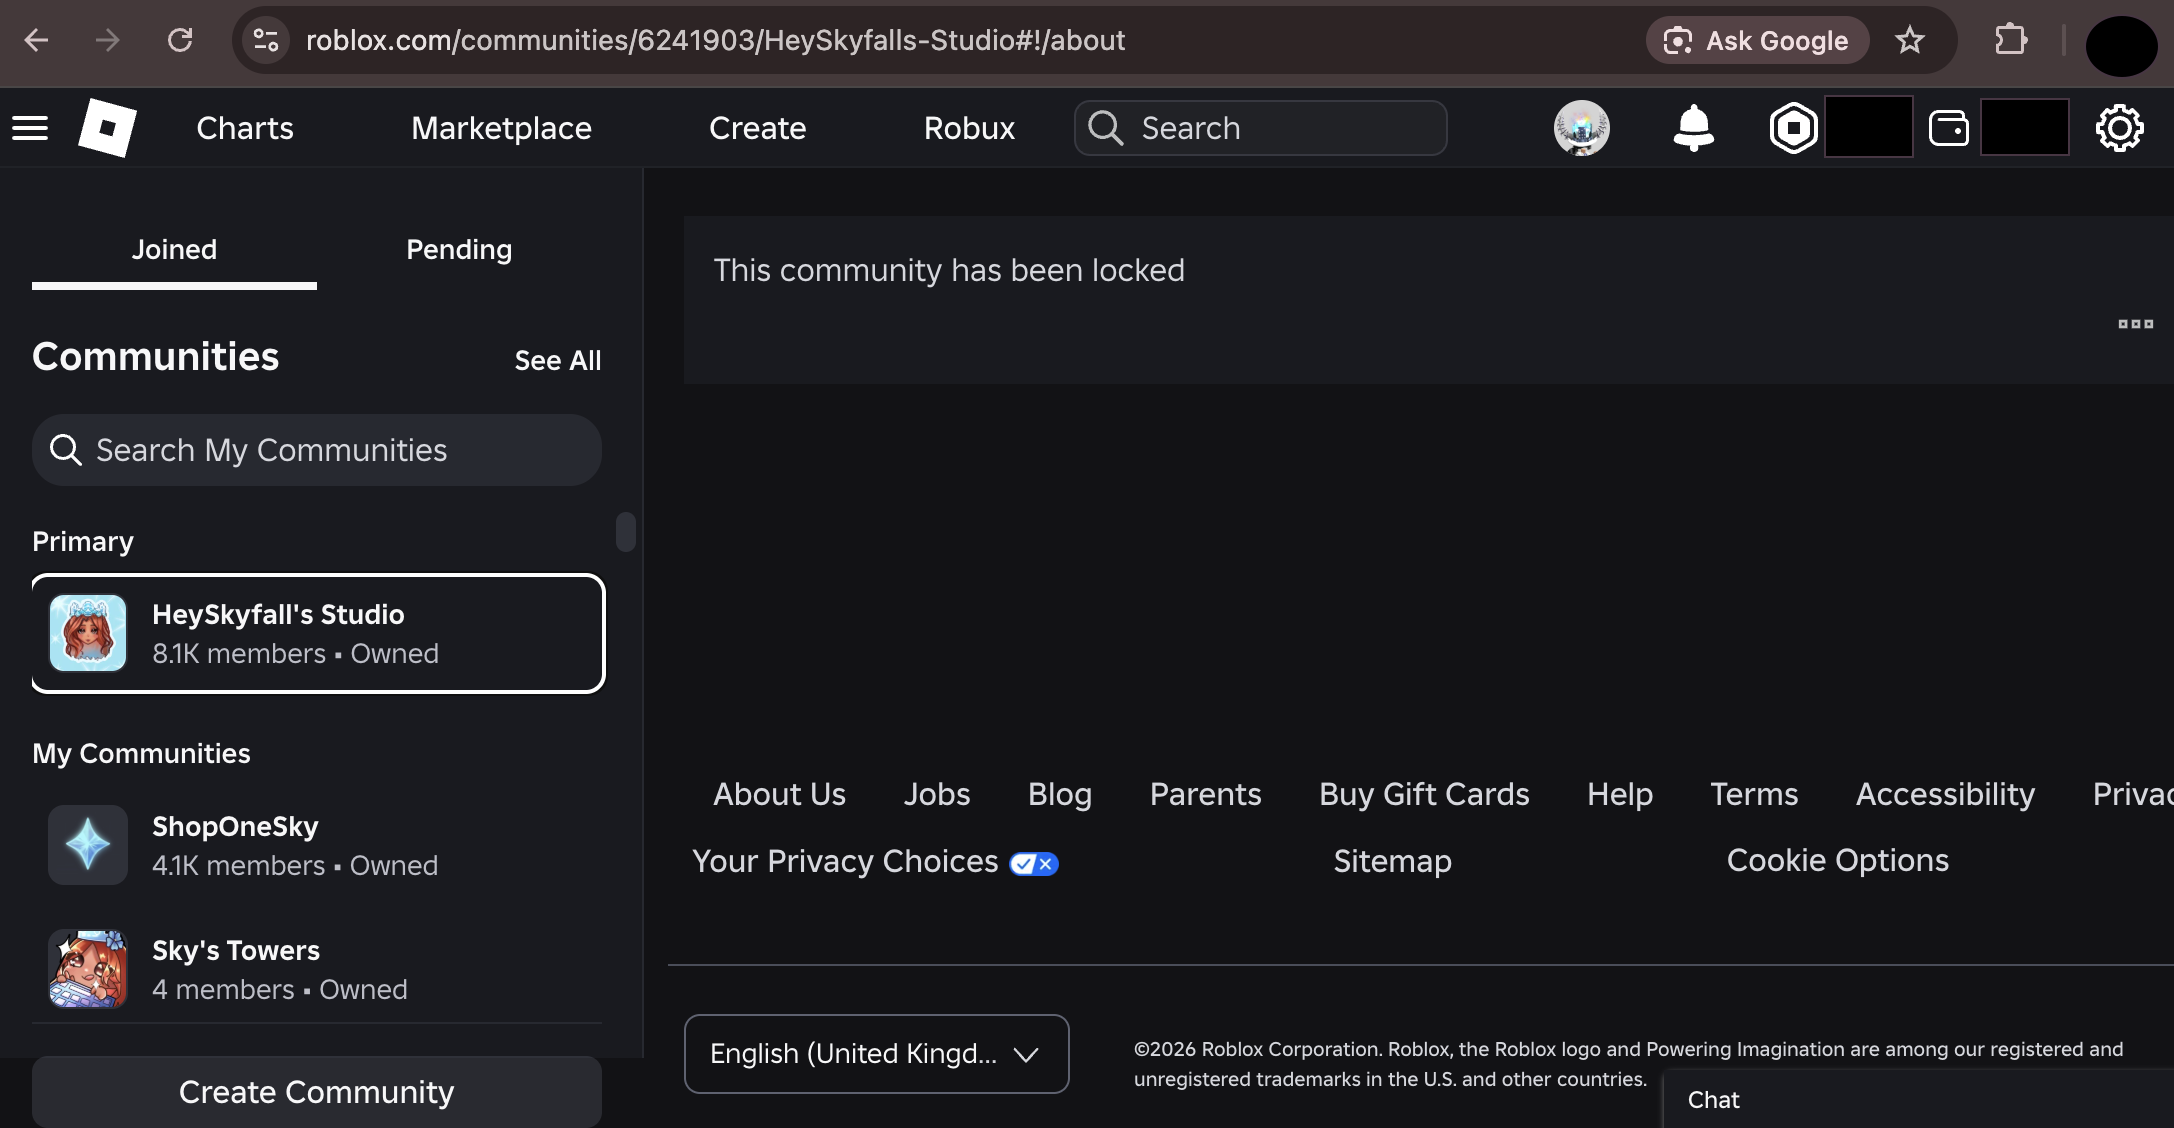This screenshot has width=2174, height=1128.
Task: Open the browser profile avatar
Action: (x=2121, y=45)
